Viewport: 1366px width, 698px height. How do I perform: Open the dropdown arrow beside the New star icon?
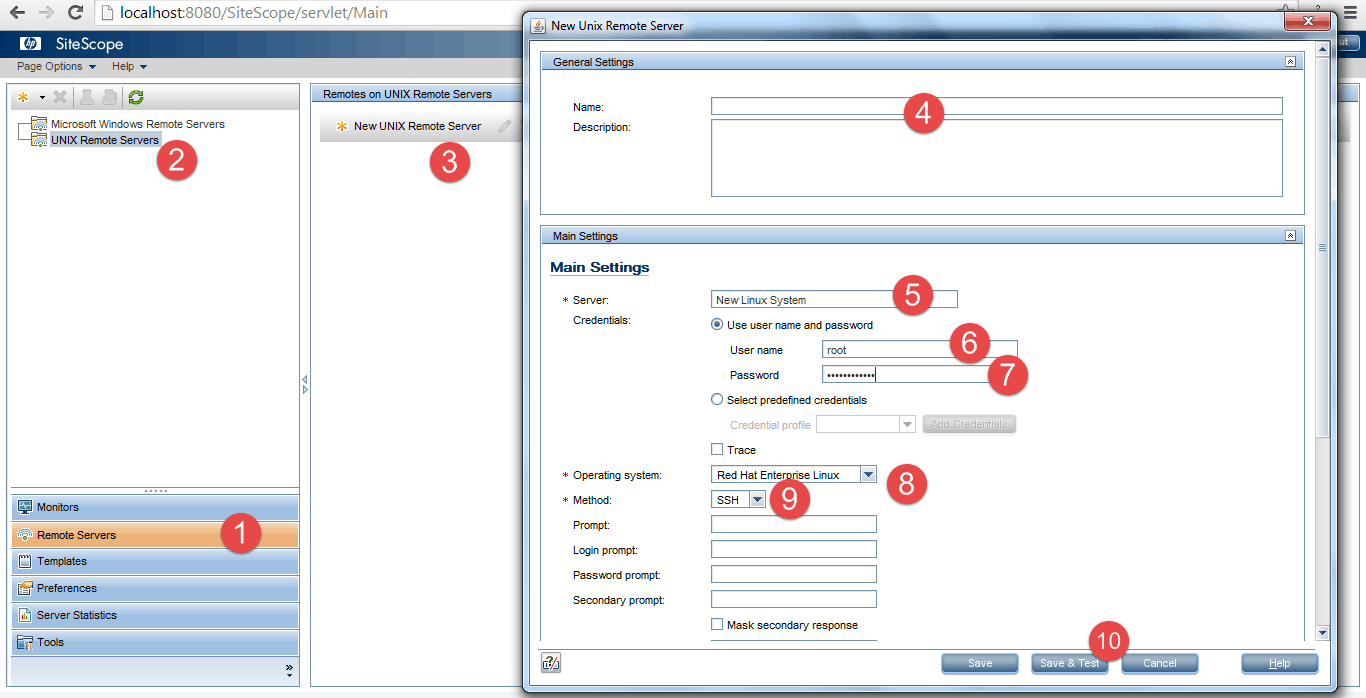(42, 97)
